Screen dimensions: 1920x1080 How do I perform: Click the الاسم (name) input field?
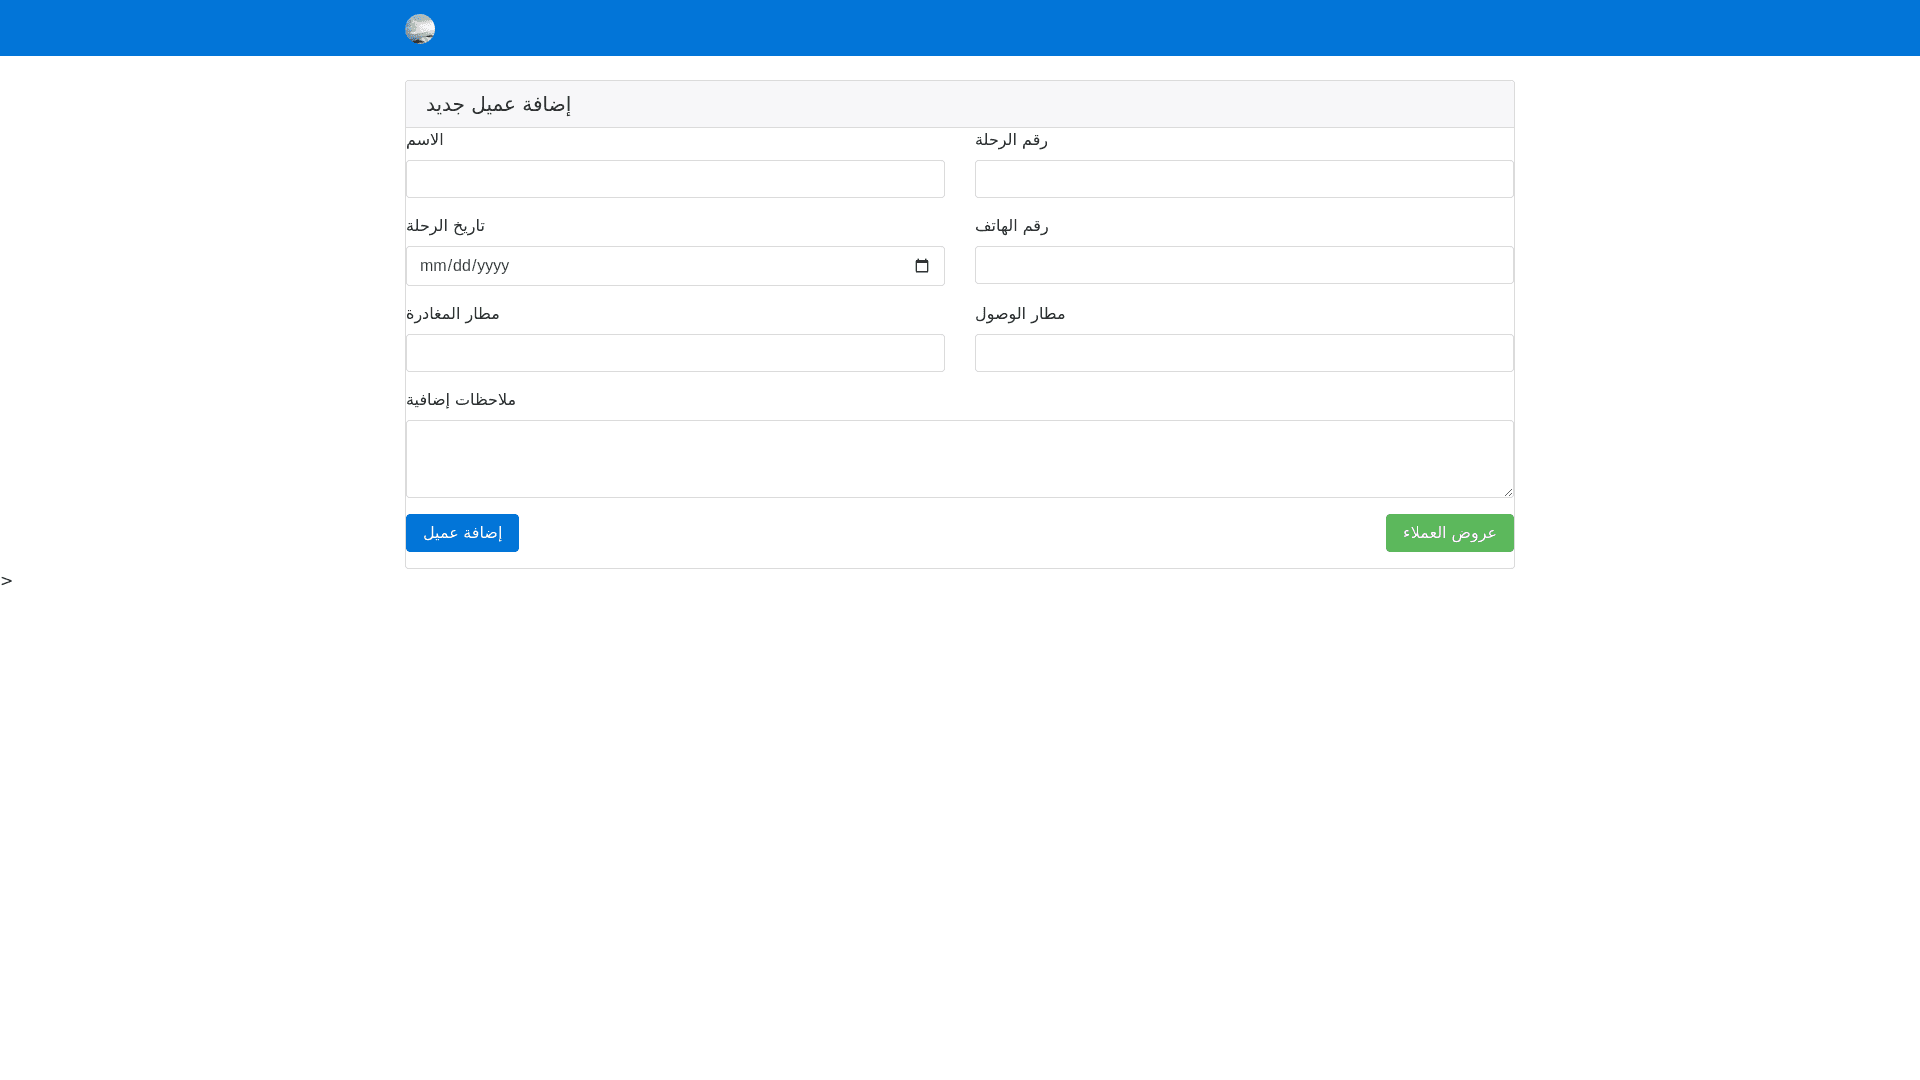[675, 179]
